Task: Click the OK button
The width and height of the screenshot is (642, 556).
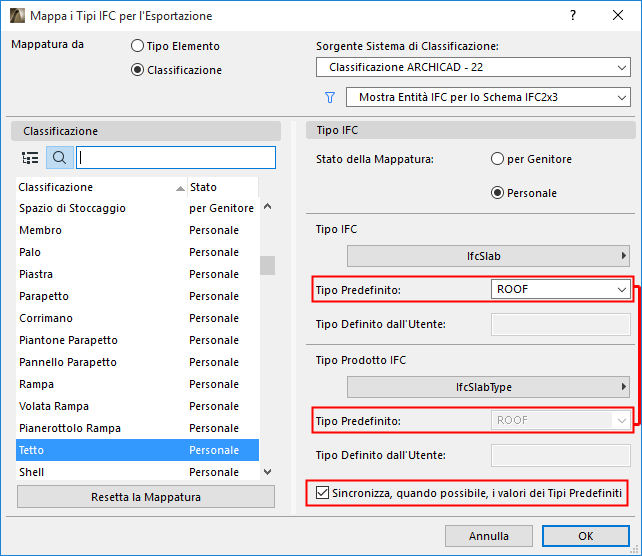Action: click(x=587, y=536)
